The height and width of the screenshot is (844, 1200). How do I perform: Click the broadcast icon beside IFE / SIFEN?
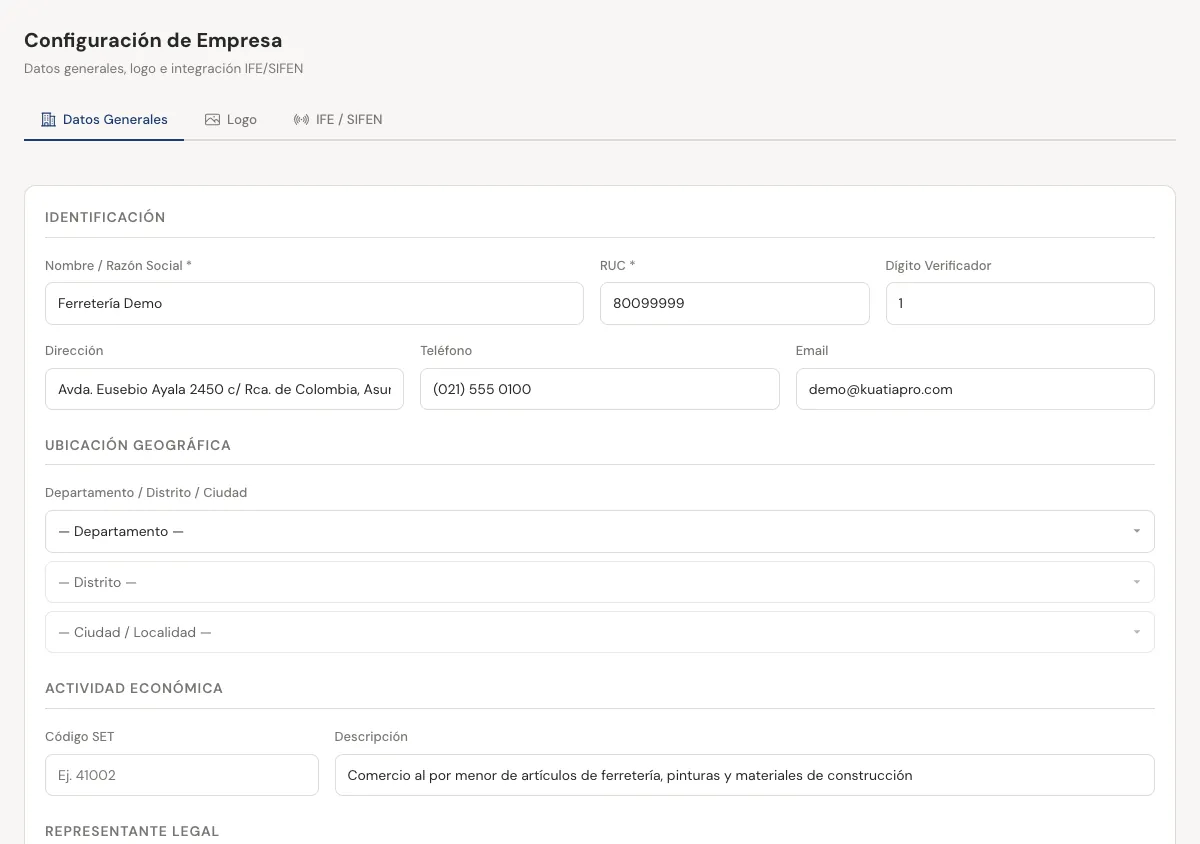pos(301,119)
